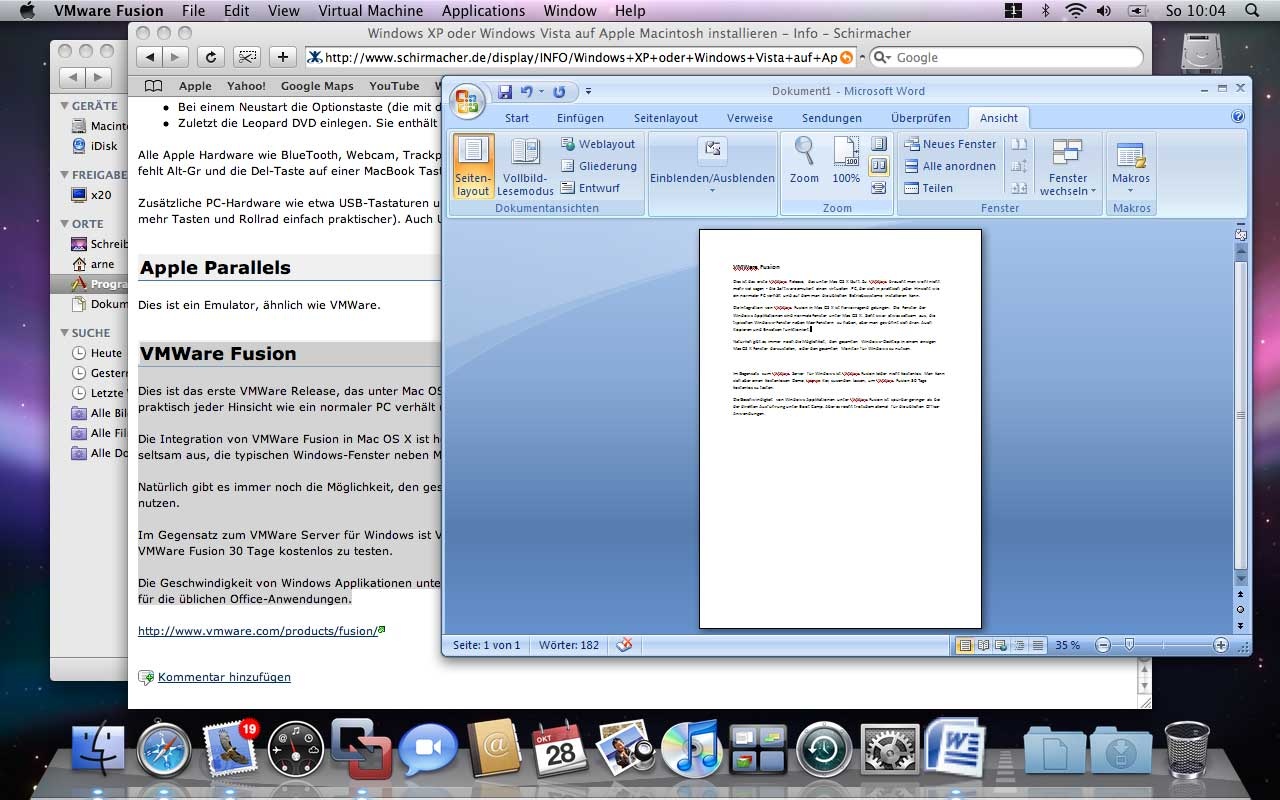Click the zoom slider in Word status bar
This screenshot has width=1280, height=800.
pos(1129,645)
